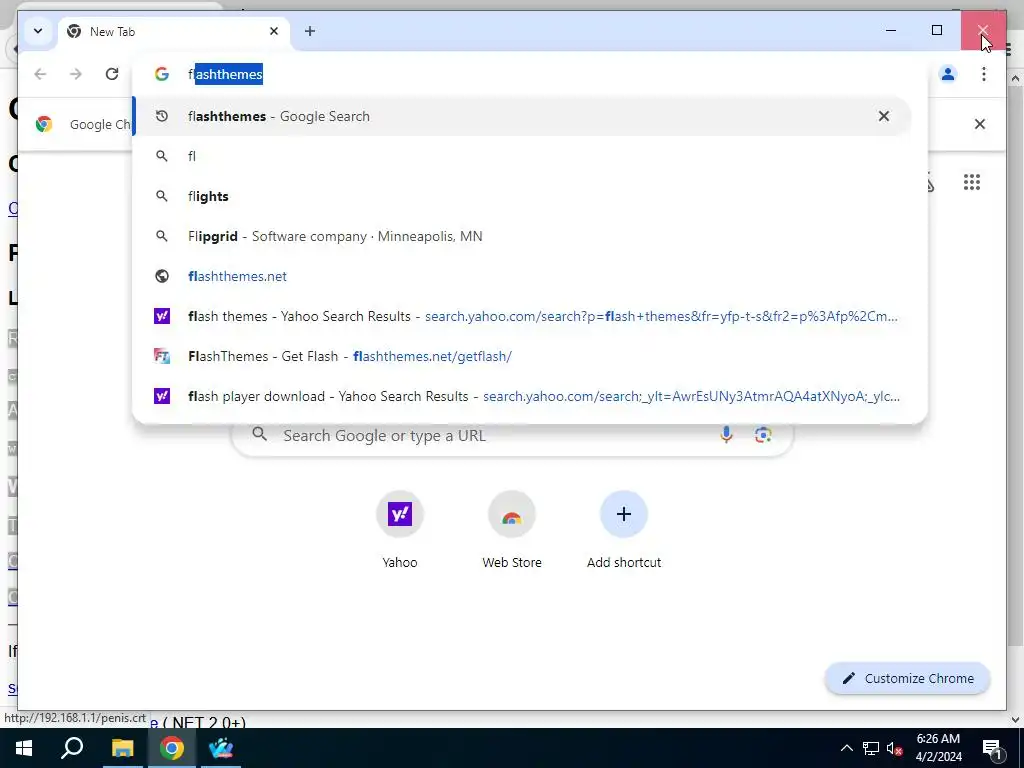Open the Windows Start menu
The height and width of the screenshot is (768, 1024).
click(24, 748)
